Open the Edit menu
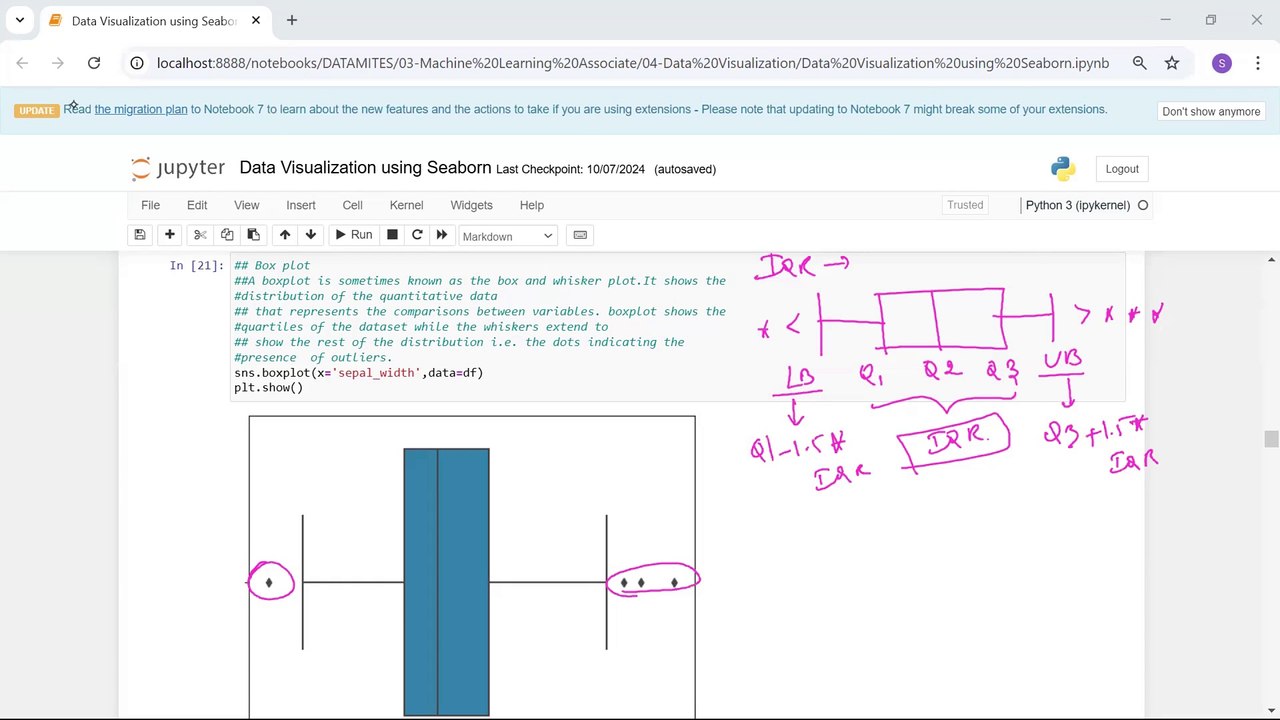Screen dimensions: 1280x720 [x=197, y=205]
